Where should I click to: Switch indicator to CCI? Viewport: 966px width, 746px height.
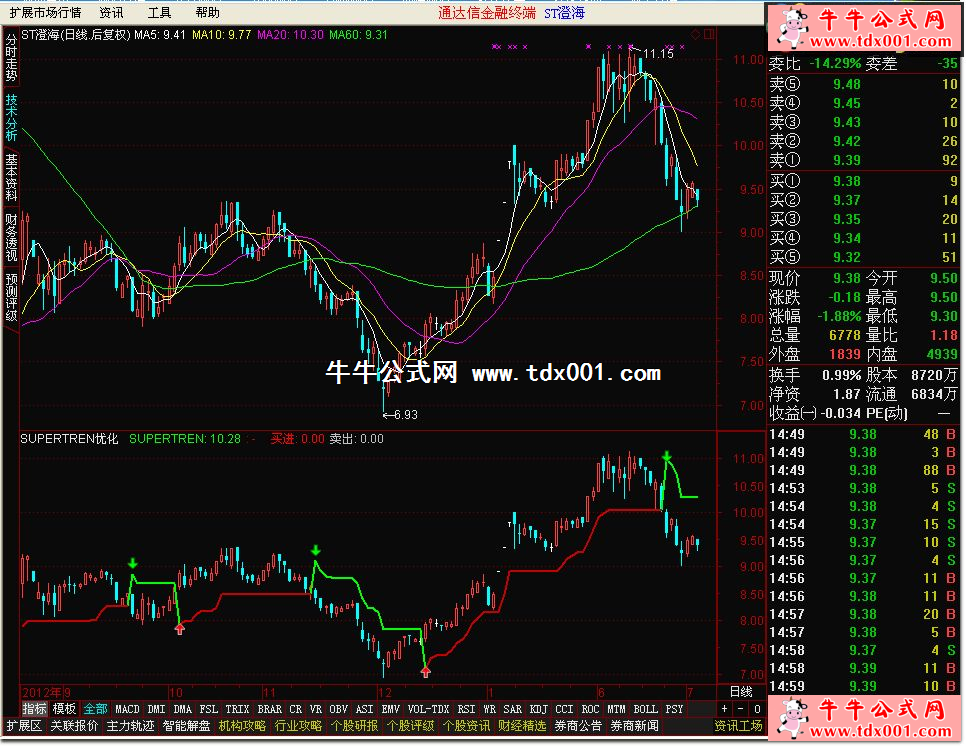click(x=564, y=709)
